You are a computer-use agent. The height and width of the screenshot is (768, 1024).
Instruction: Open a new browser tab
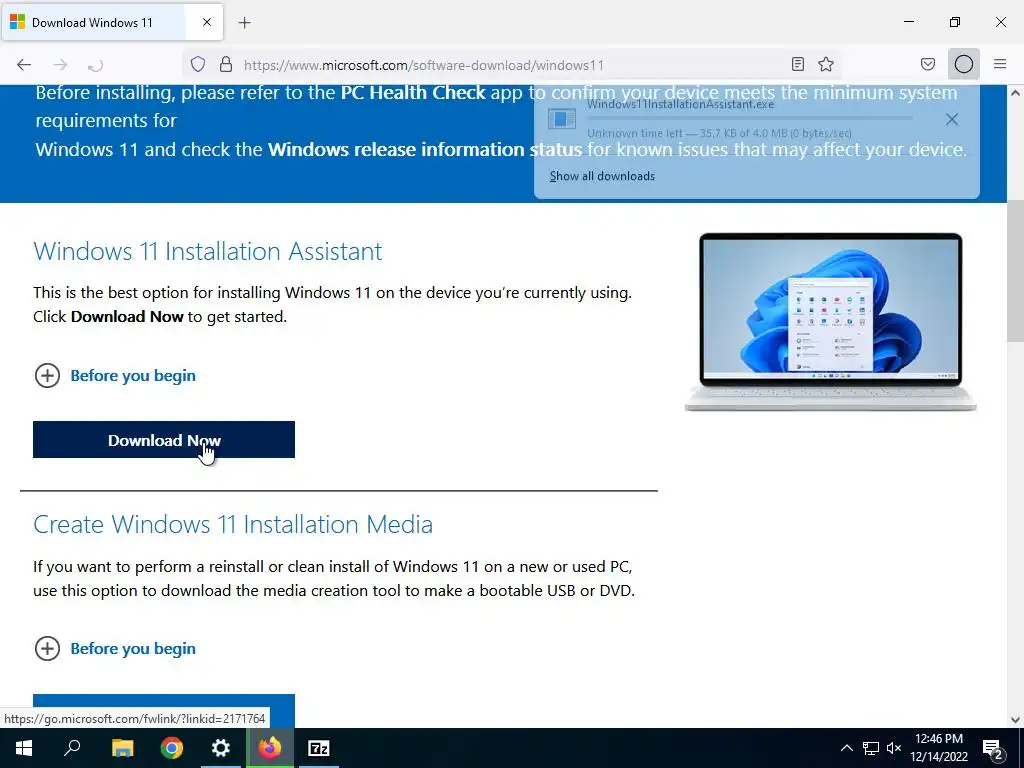tap(244, 23)
